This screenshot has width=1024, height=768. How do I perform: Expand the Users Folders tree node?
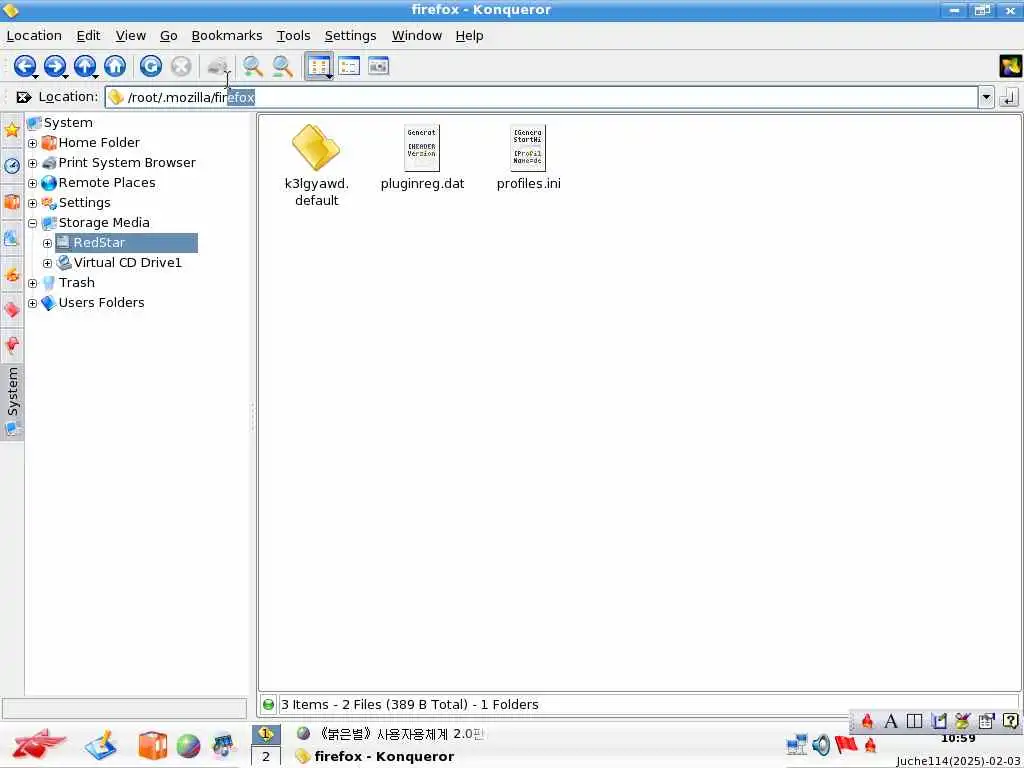(x=33, y=303)
